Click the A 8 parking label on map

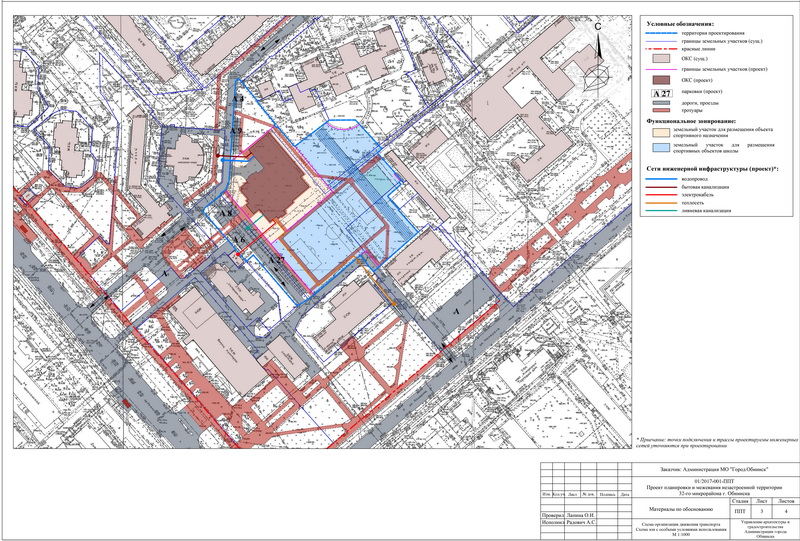(226, 214)
